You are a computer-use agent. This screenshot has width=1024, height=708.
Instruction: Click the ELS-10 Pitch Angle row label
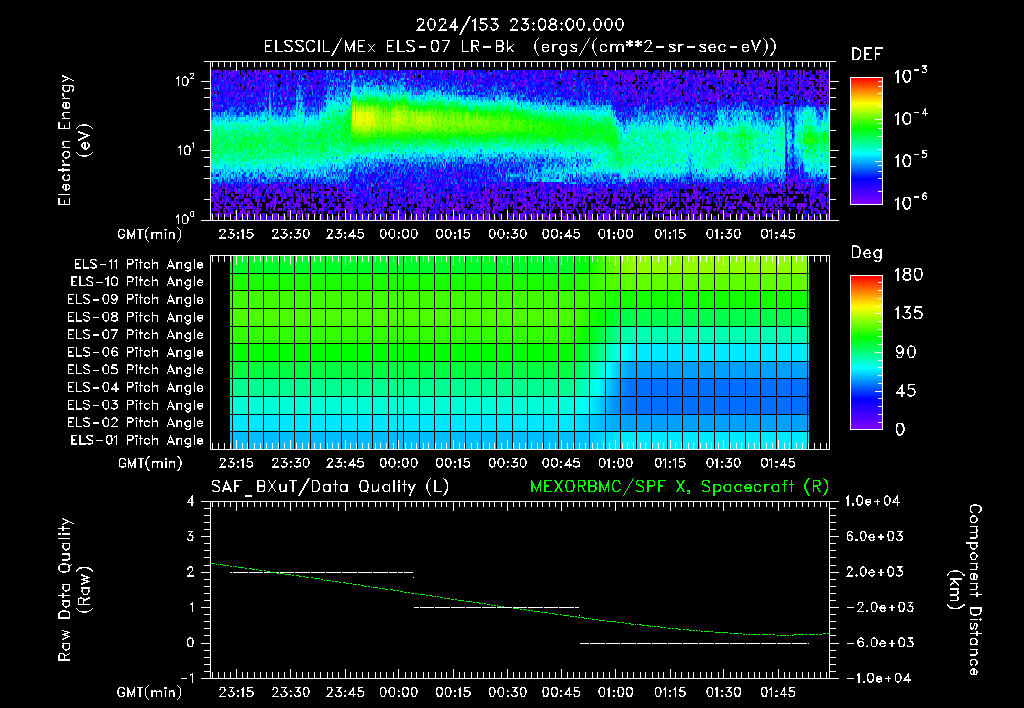[x=137, y=282]
